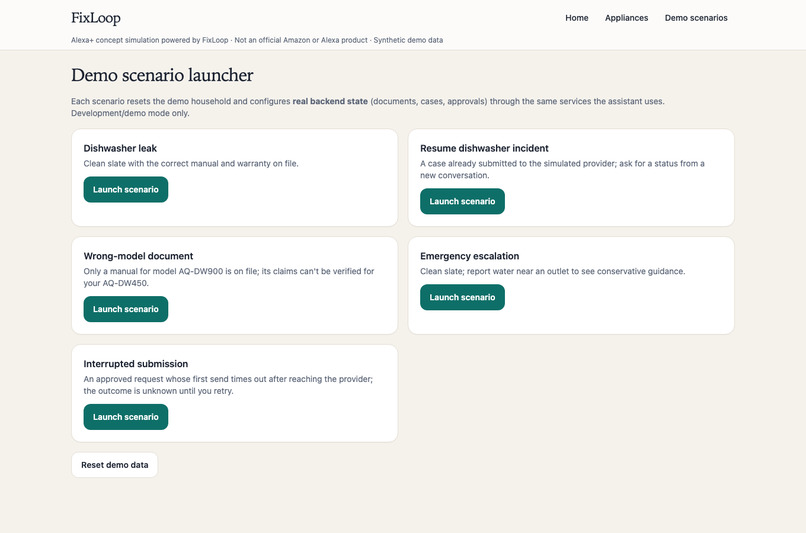The image size is (806, 533).
Task: Click the FixLoop logo
Action: pyautogui.click(x=96, y=18)
